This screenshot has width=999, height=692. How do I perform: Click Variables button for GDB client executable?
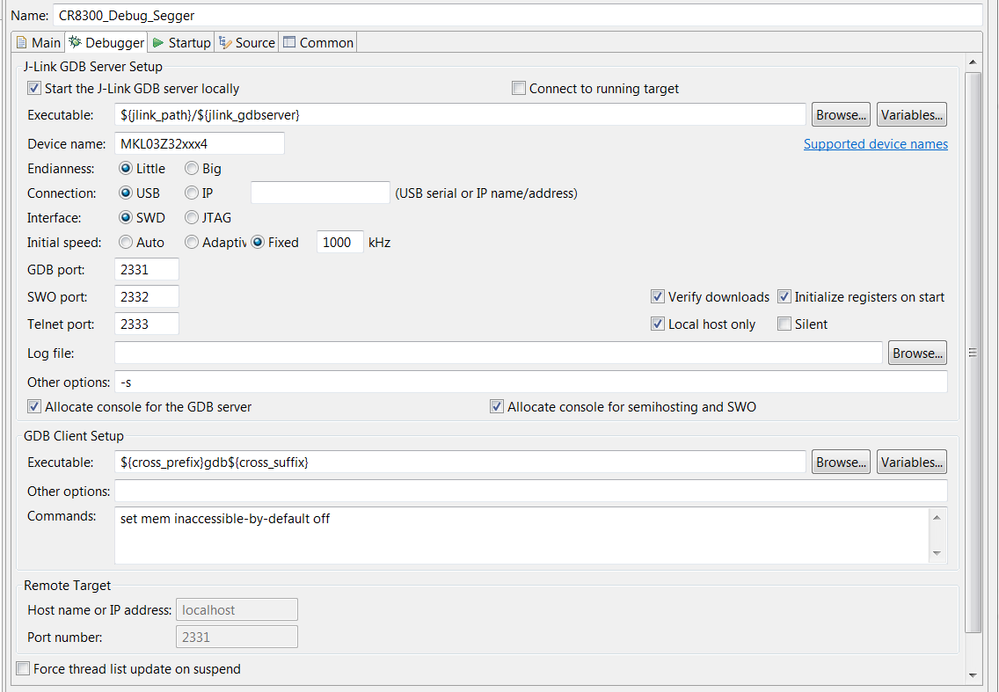tap(911, 462)
